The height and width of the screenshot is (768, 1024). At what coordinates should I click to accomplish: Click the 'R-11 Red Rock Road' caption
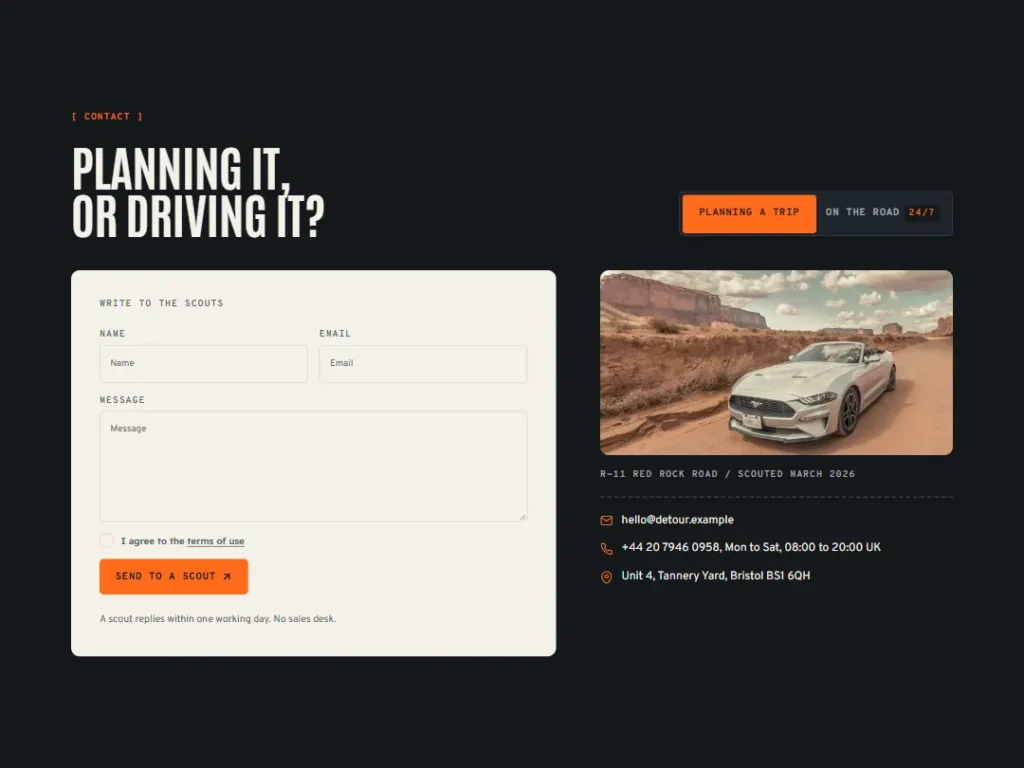click(x=728, y=474)
